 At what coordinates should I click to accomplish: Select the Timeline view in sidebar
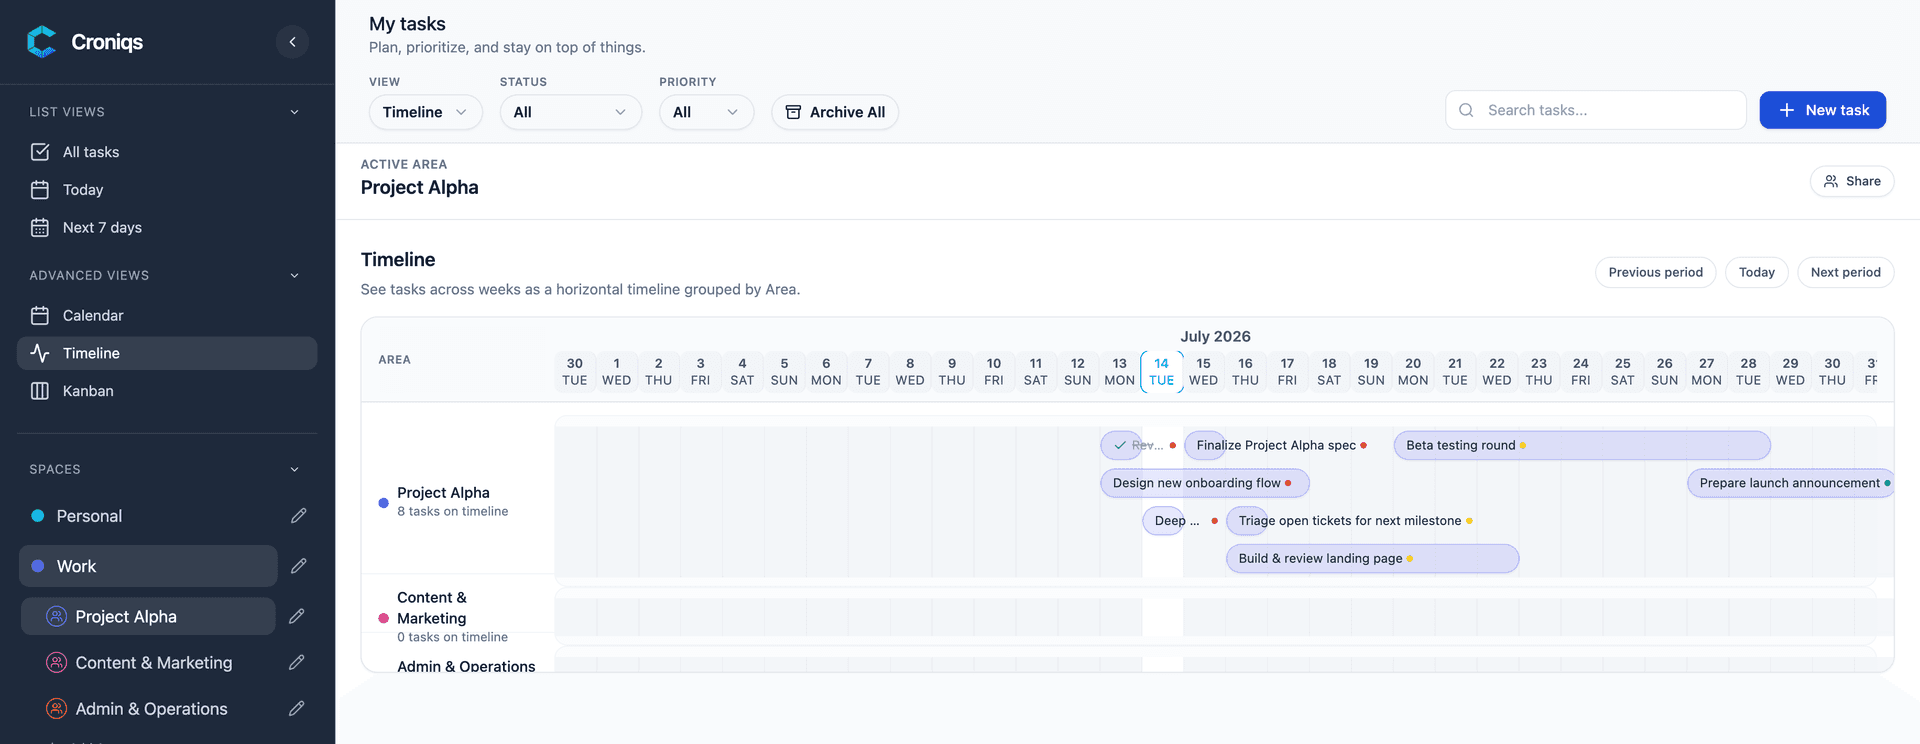click(x=167, y=353)
